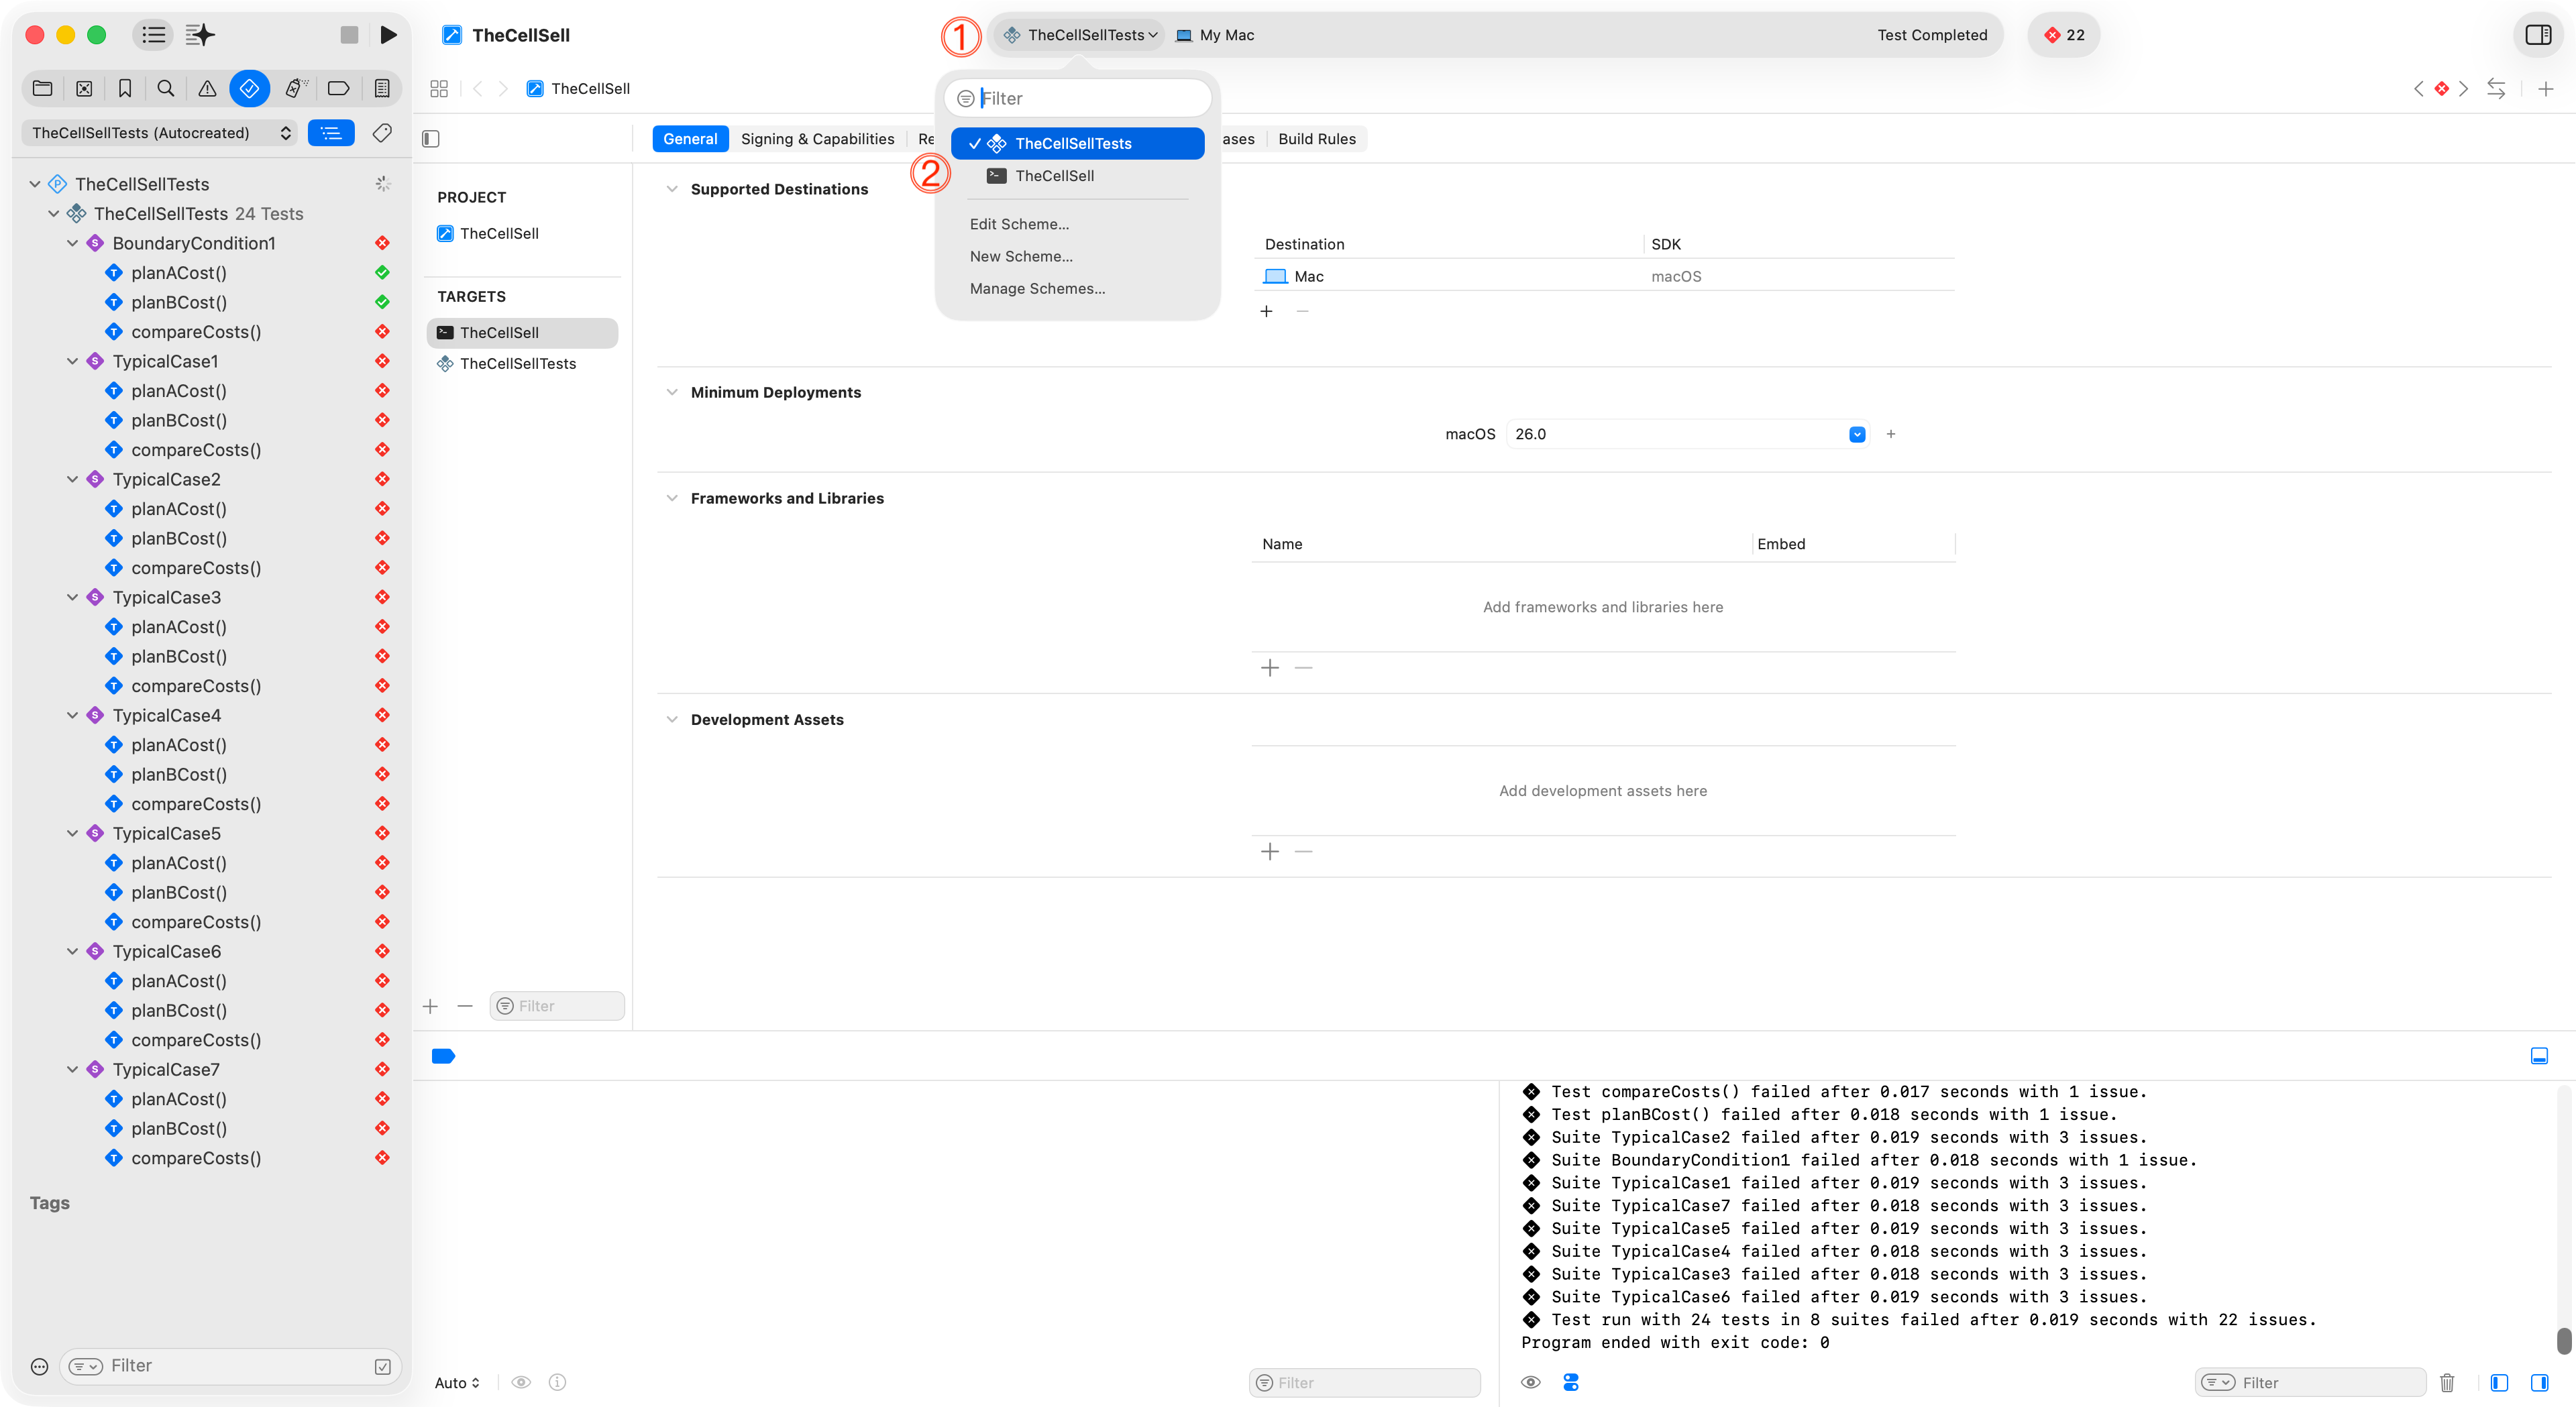The image size is (2576, 1407).
Task: Choose Edit Scheme… from the popup
Action: pyautogui.click(x=1019, y=224)
